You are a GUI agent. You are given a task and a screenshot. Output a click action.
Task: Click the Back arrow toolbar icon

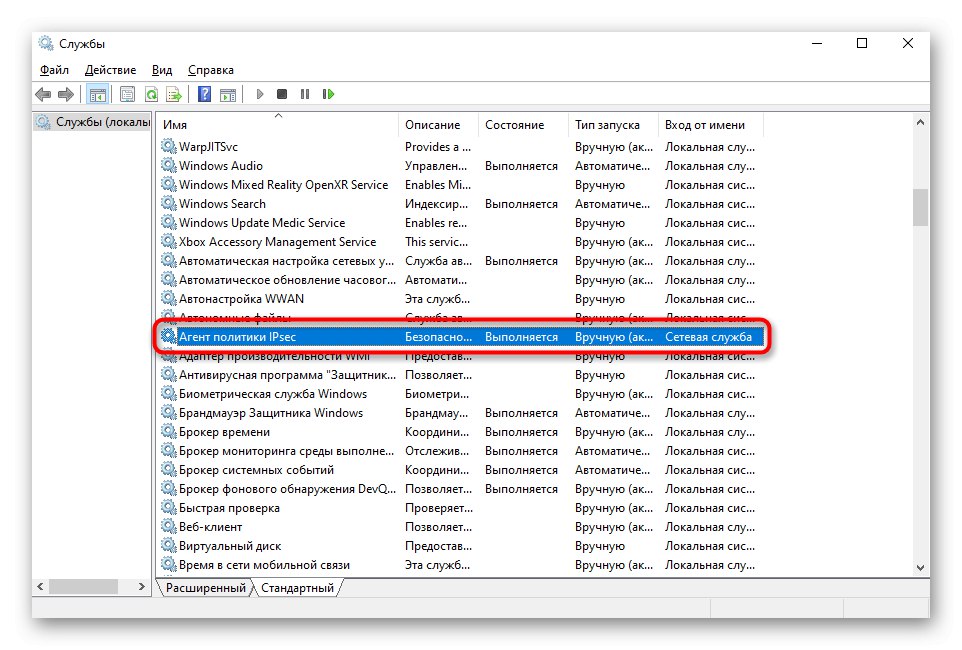pos(43,94)
